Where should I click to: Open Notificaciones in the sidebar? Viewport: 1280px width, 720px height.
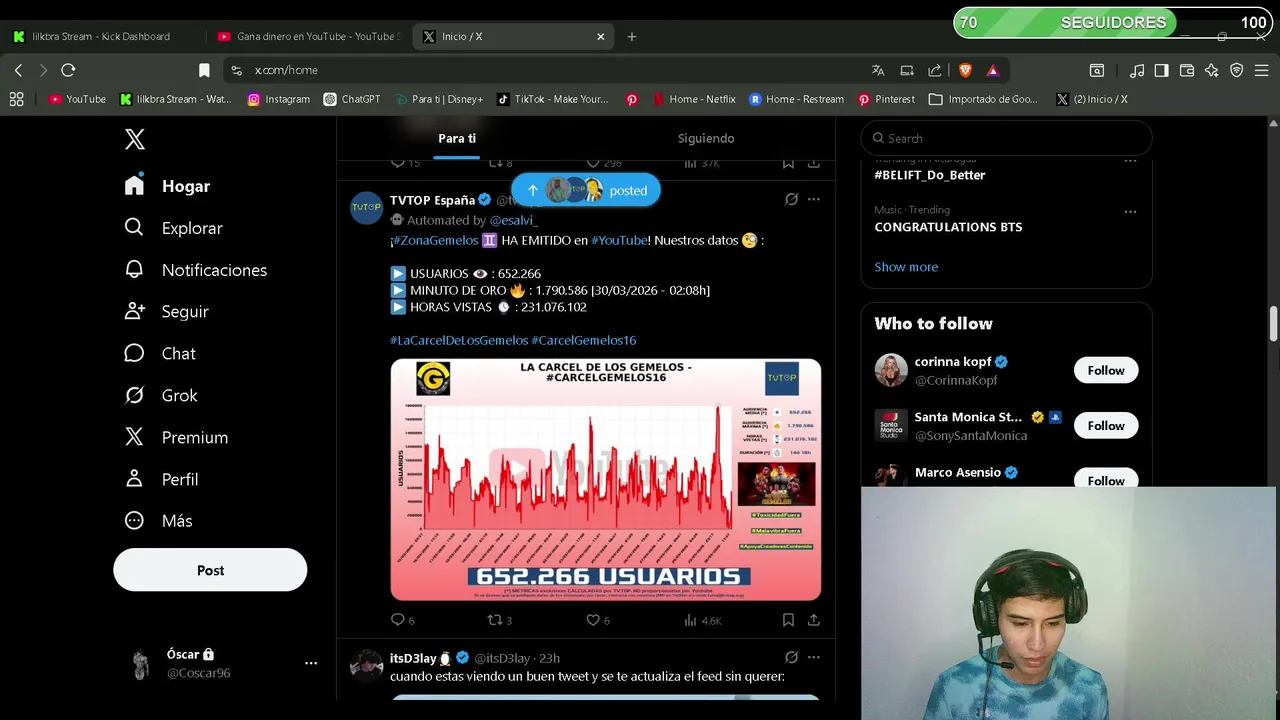click(195, 270)
